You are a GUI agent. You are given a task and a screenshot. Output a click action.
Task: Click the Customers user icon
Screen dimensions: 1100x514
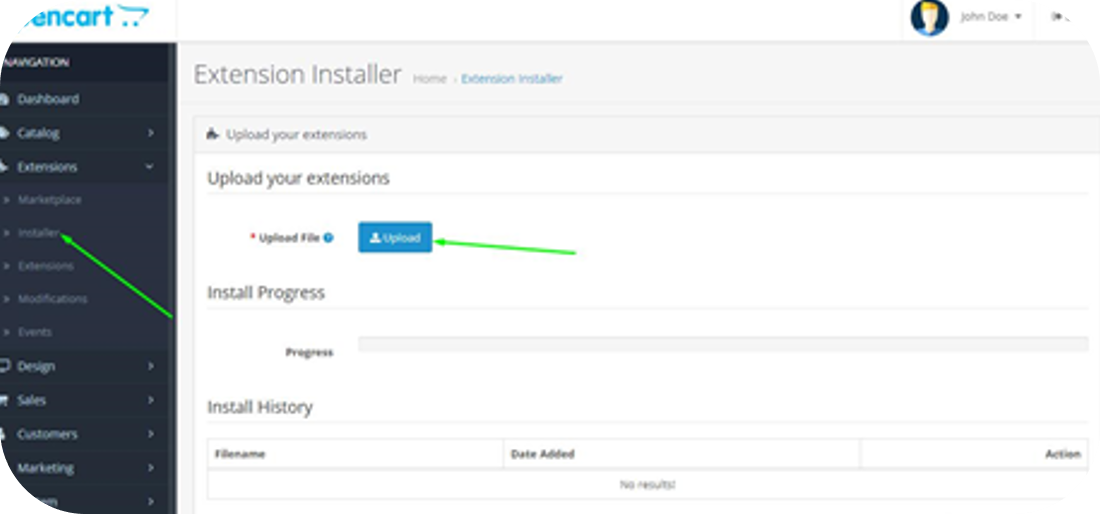(x=6, y=434)
